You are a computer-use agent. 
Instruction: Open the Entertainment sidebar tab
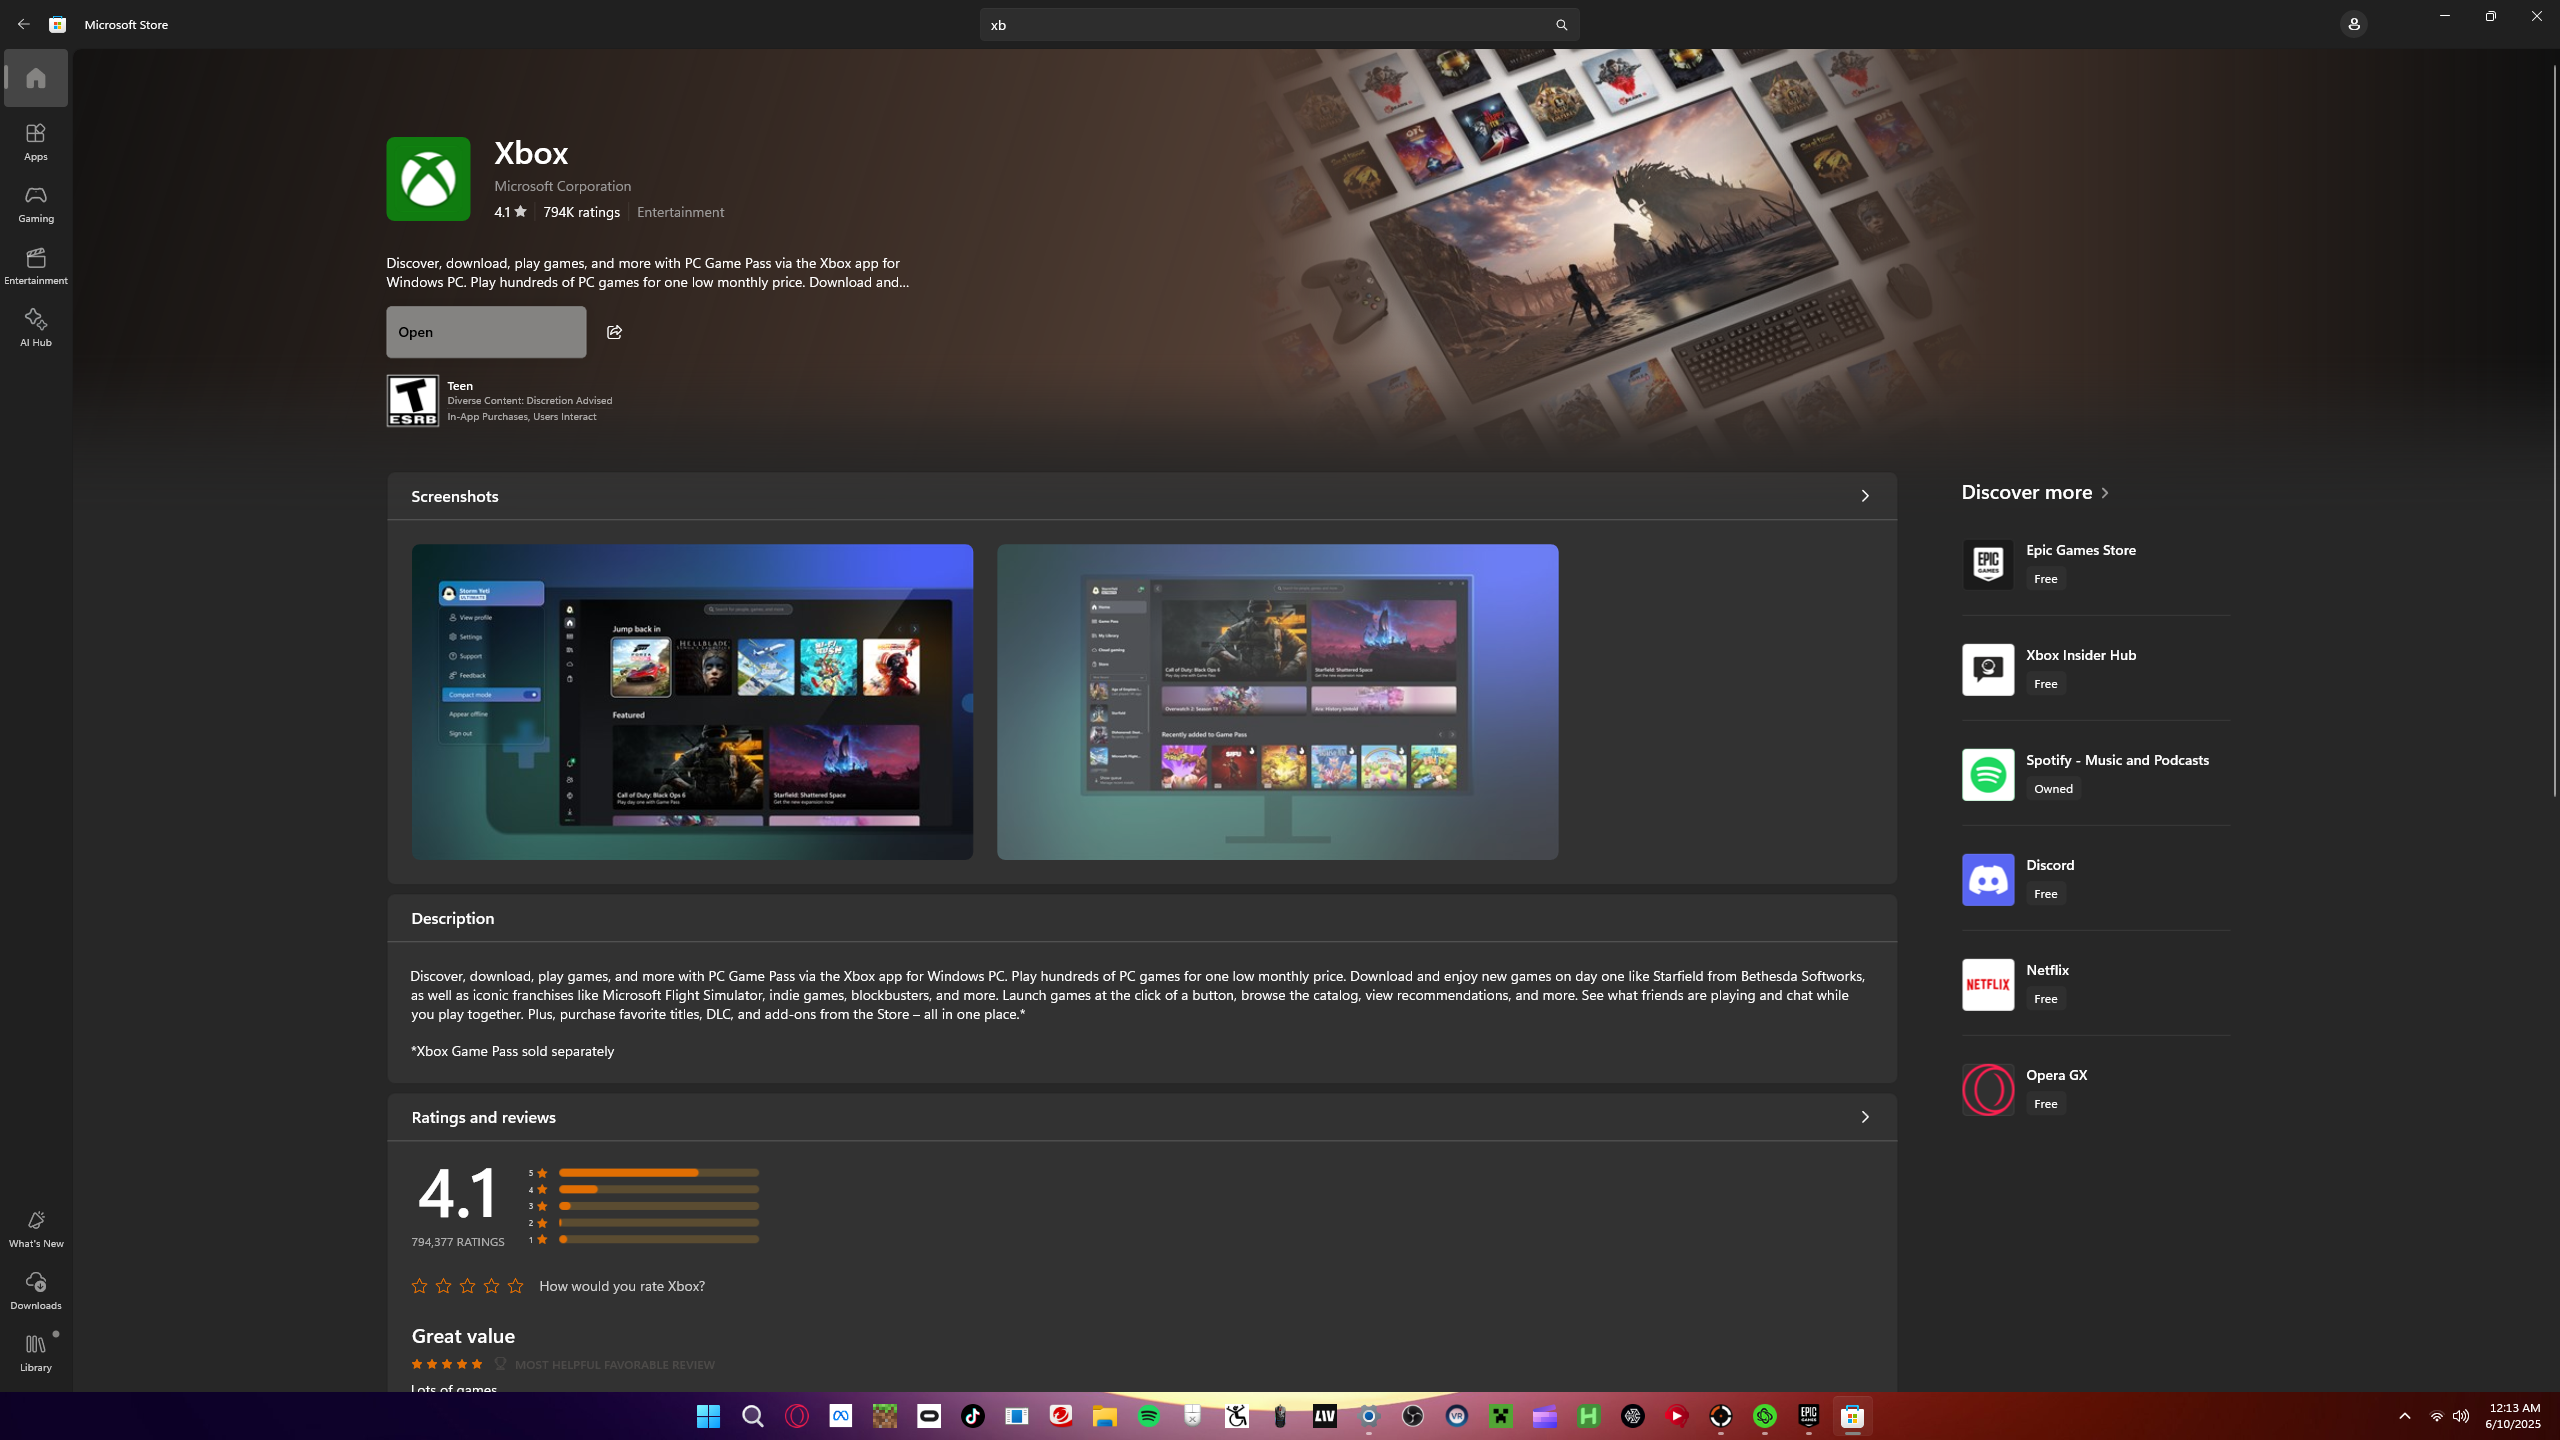coord(36,266)
